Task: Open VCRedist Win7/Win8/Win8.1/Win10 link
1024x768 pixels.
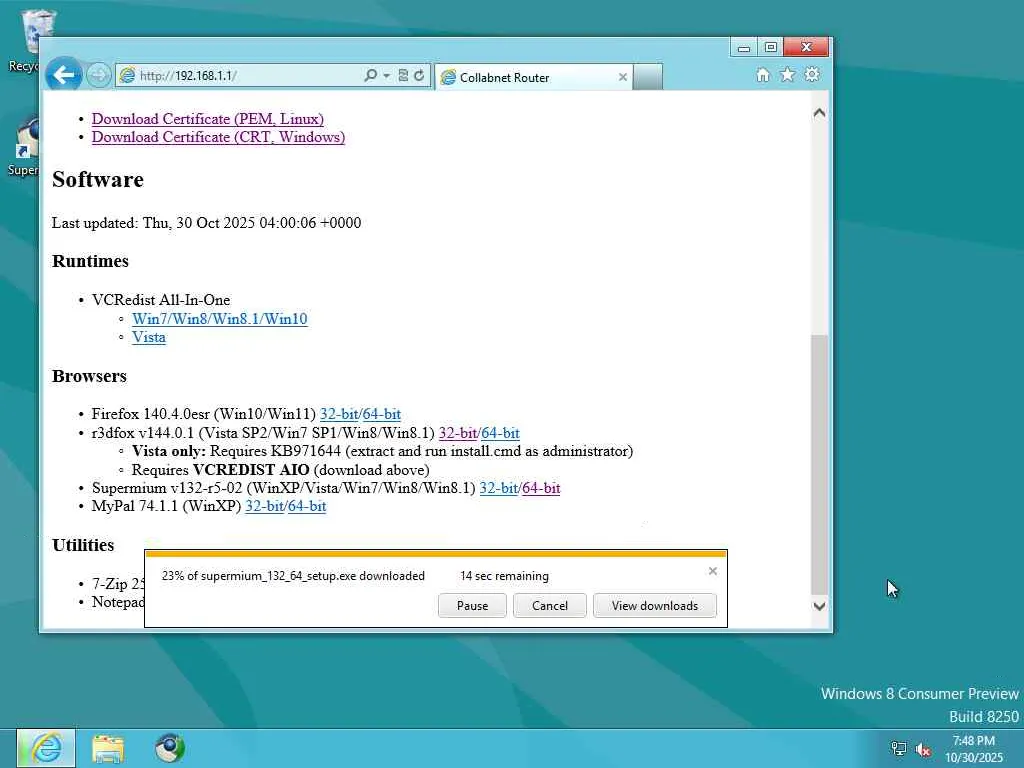Action: (219, 319)
